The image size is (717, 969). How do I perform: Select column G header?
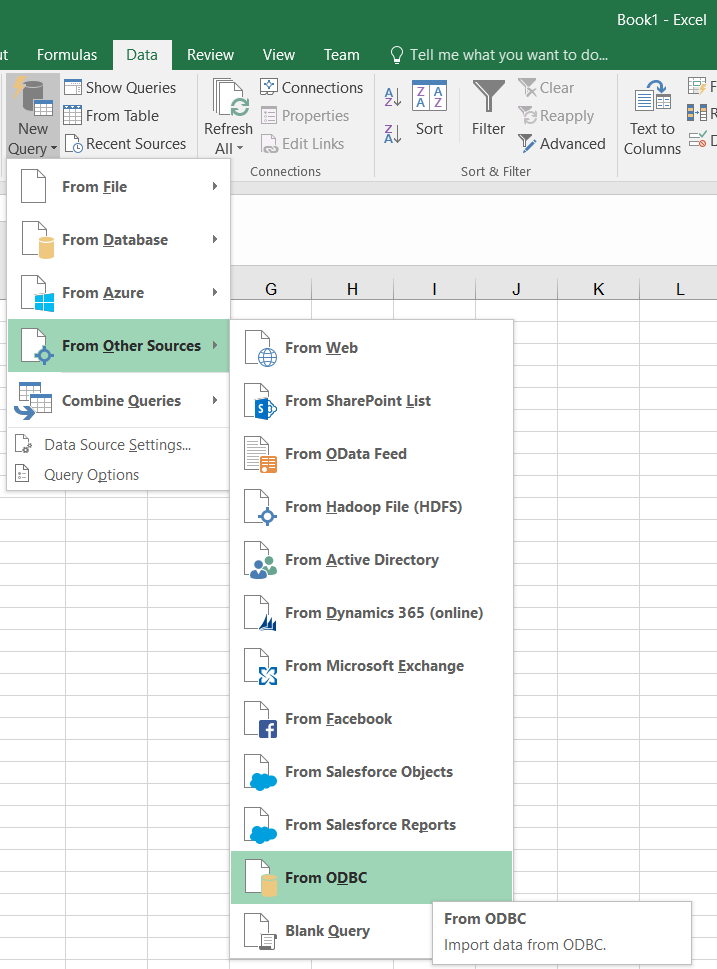[271, 289]
